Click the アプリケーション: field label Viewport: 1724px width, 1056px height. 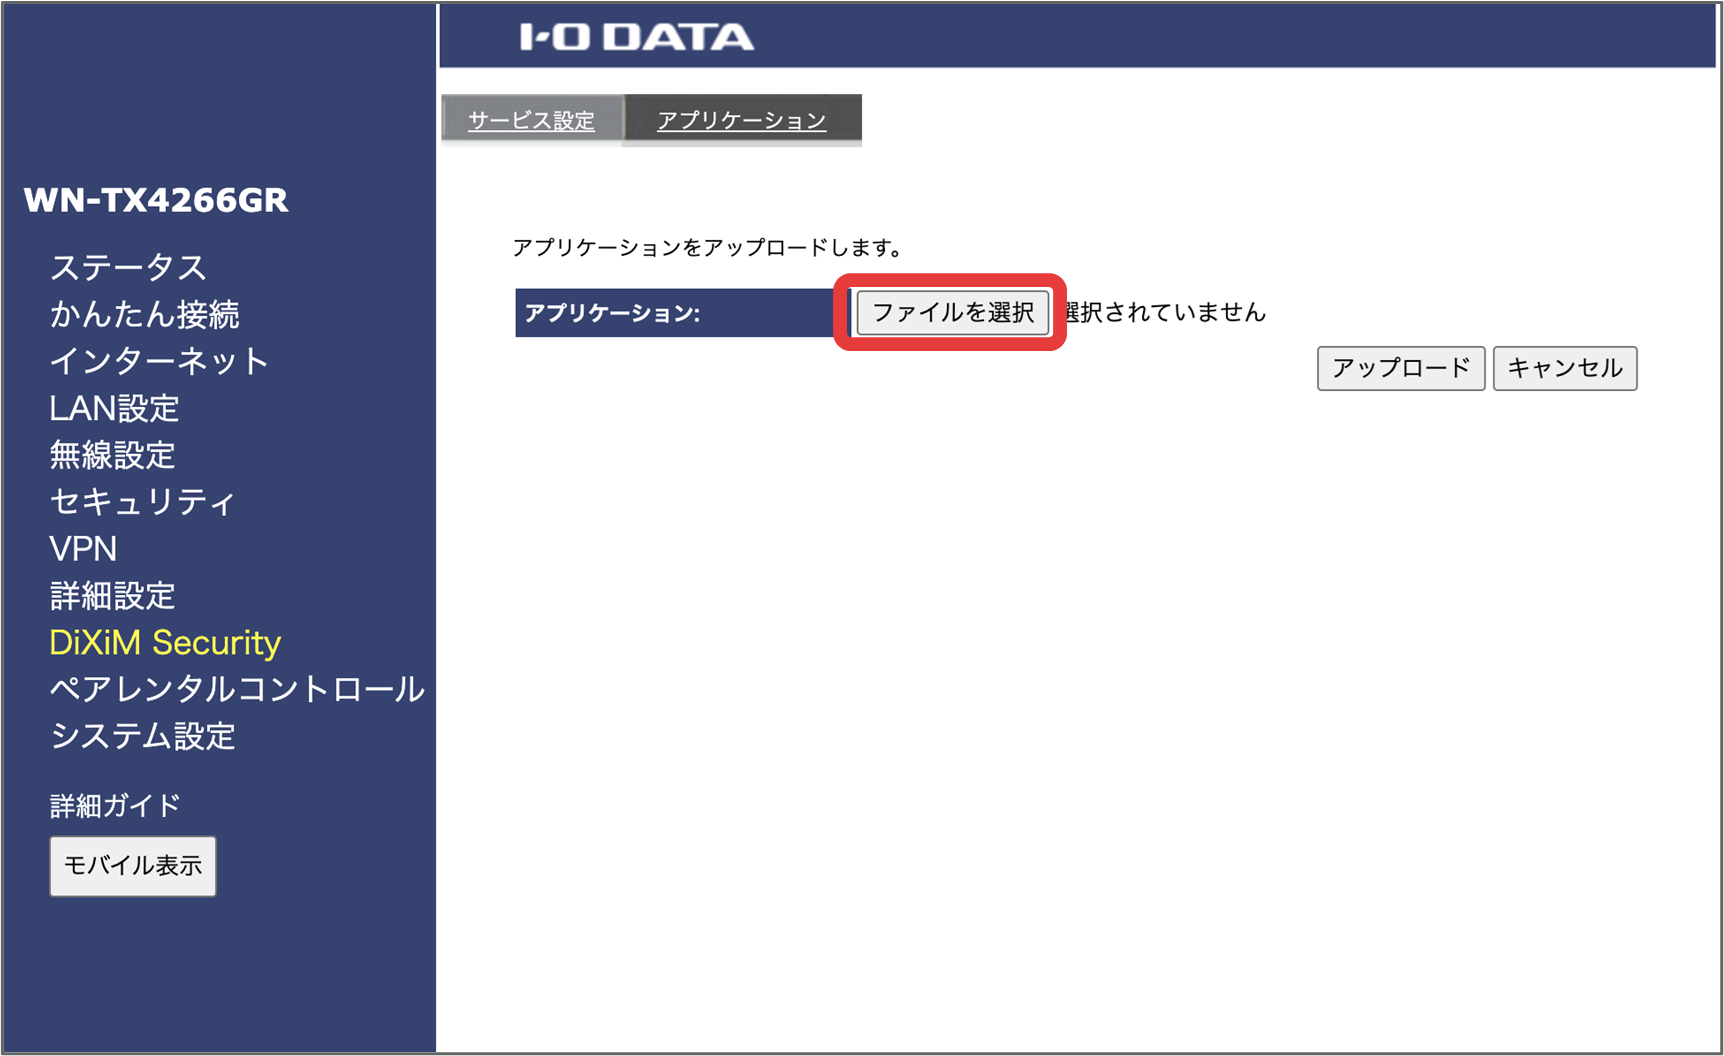tap(612, 313)
